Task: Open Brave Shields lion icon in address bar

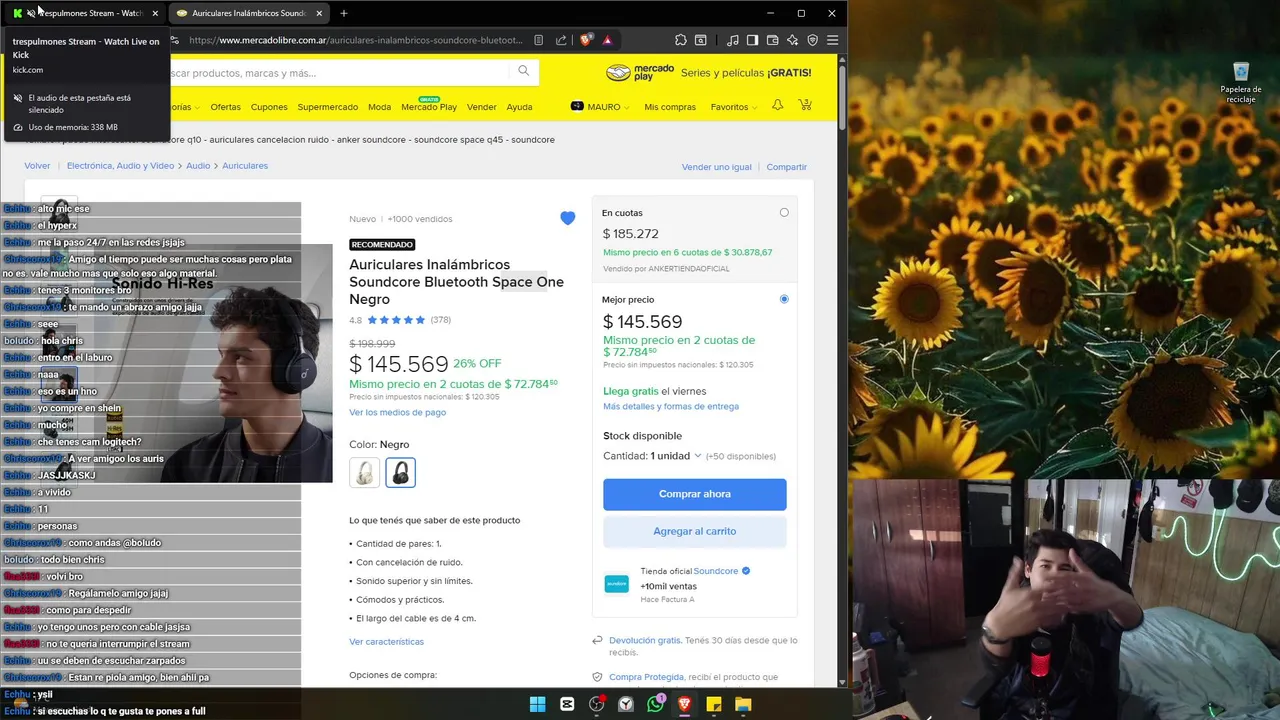Action: click(586, 40)
